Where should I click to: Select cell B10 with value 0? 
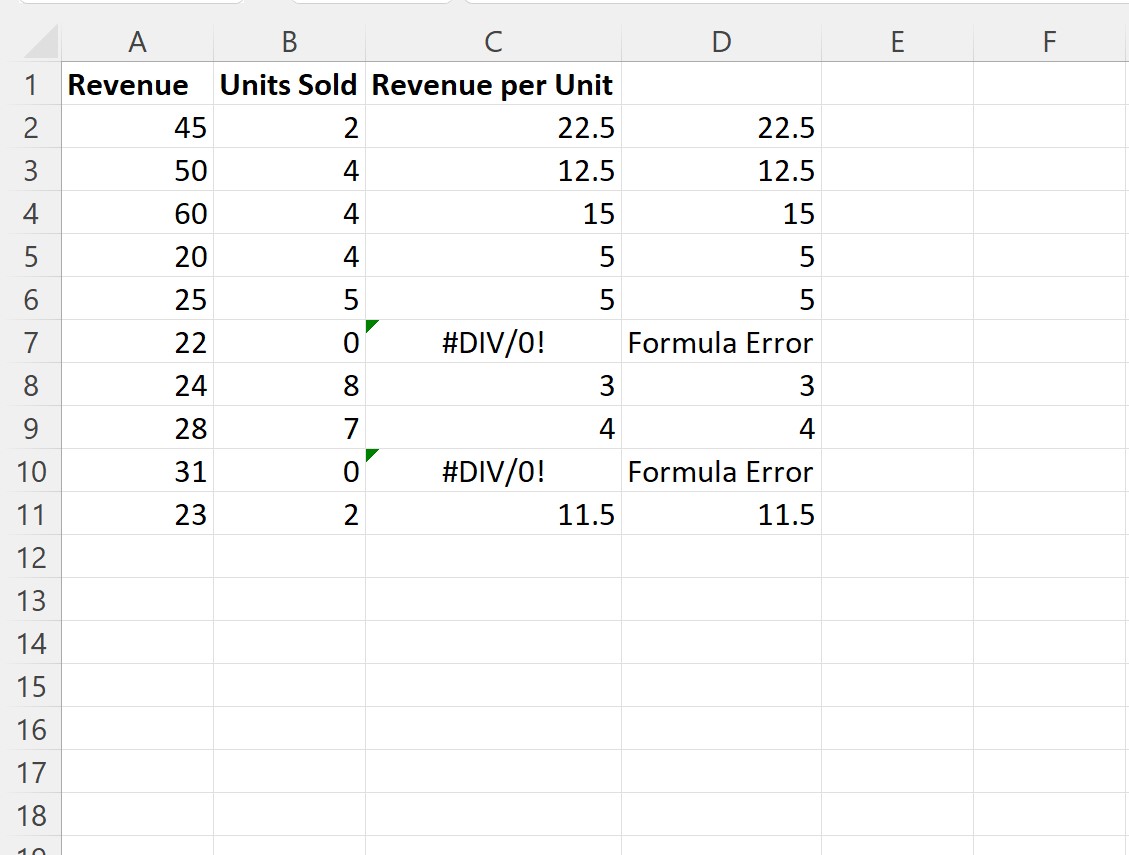(289, 471)
